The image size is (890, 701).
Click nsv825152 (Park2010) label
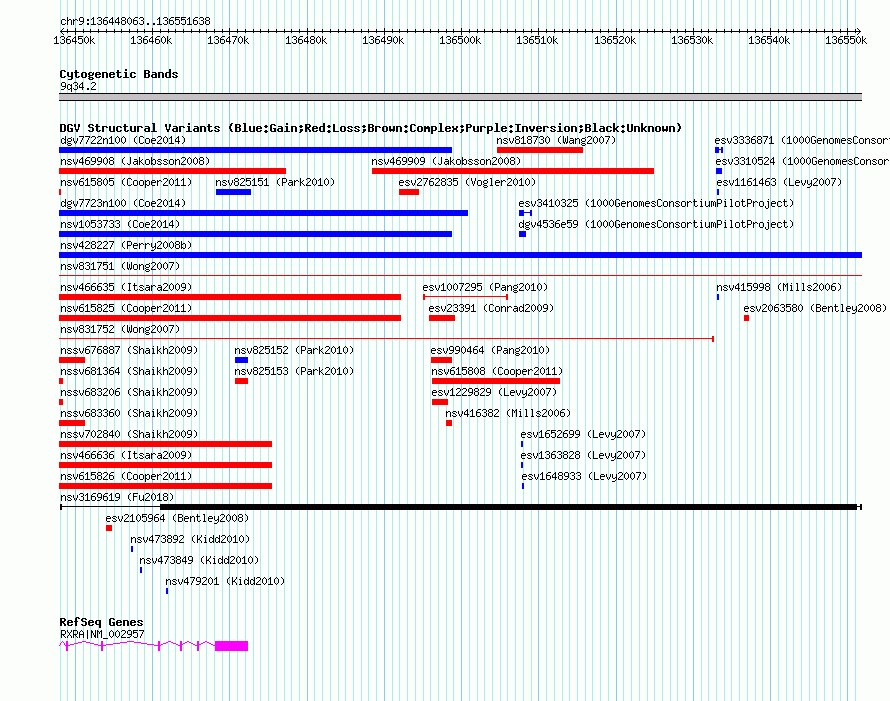[294, 350]
